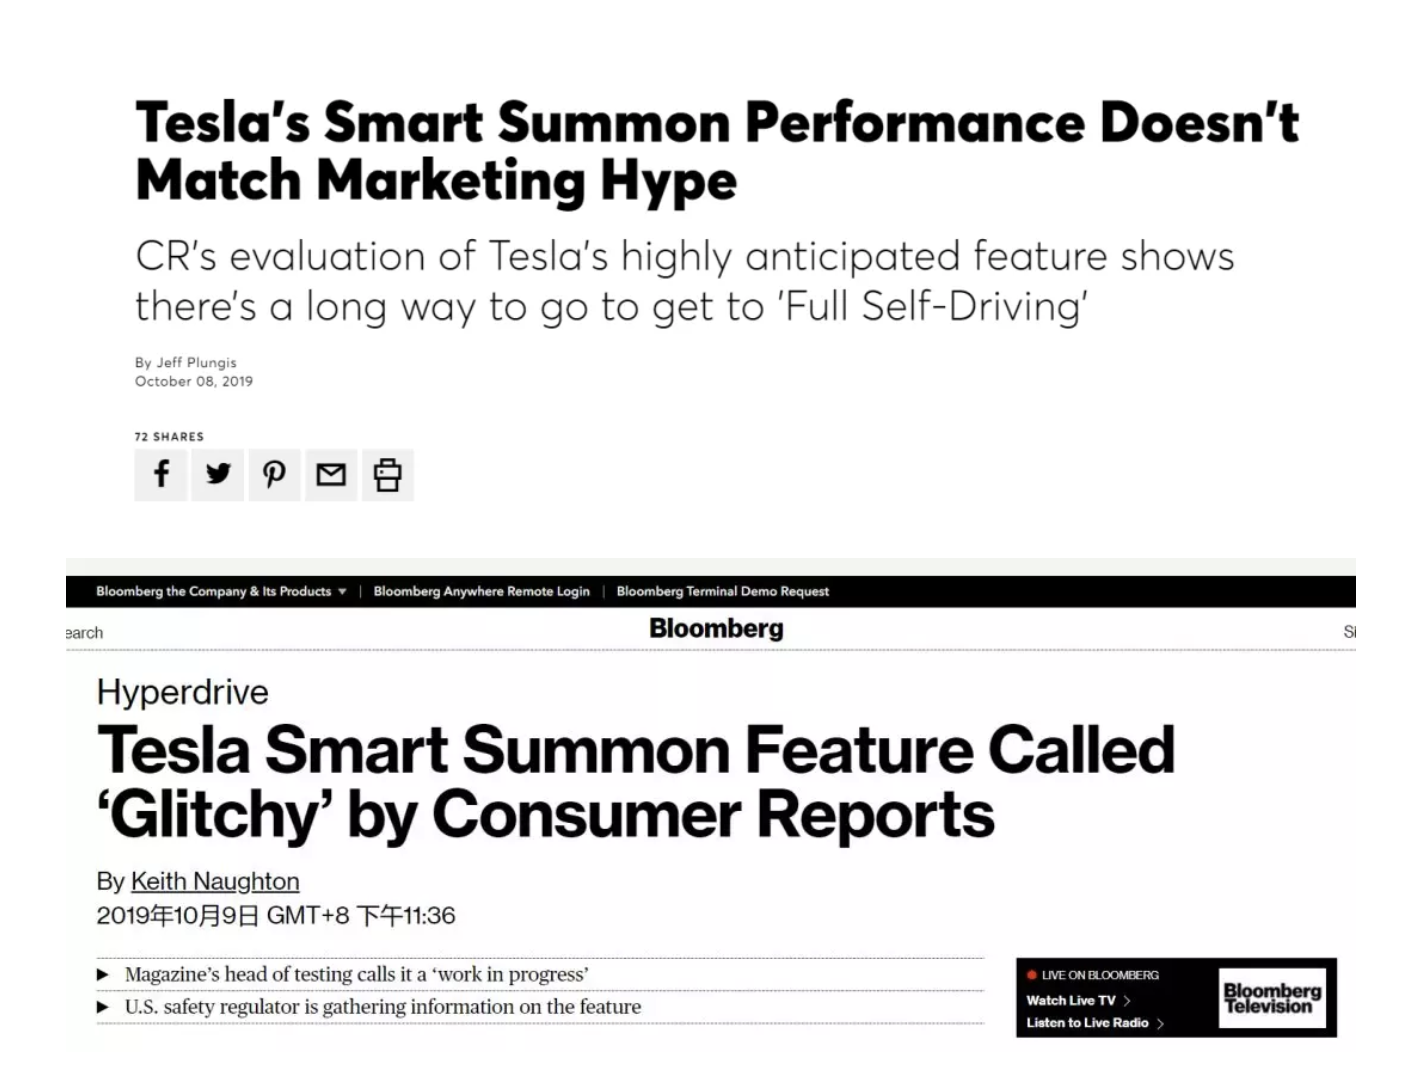Print the article with printer icon
Viewport: 1422px width, 1072px height.
coord(387,474)
